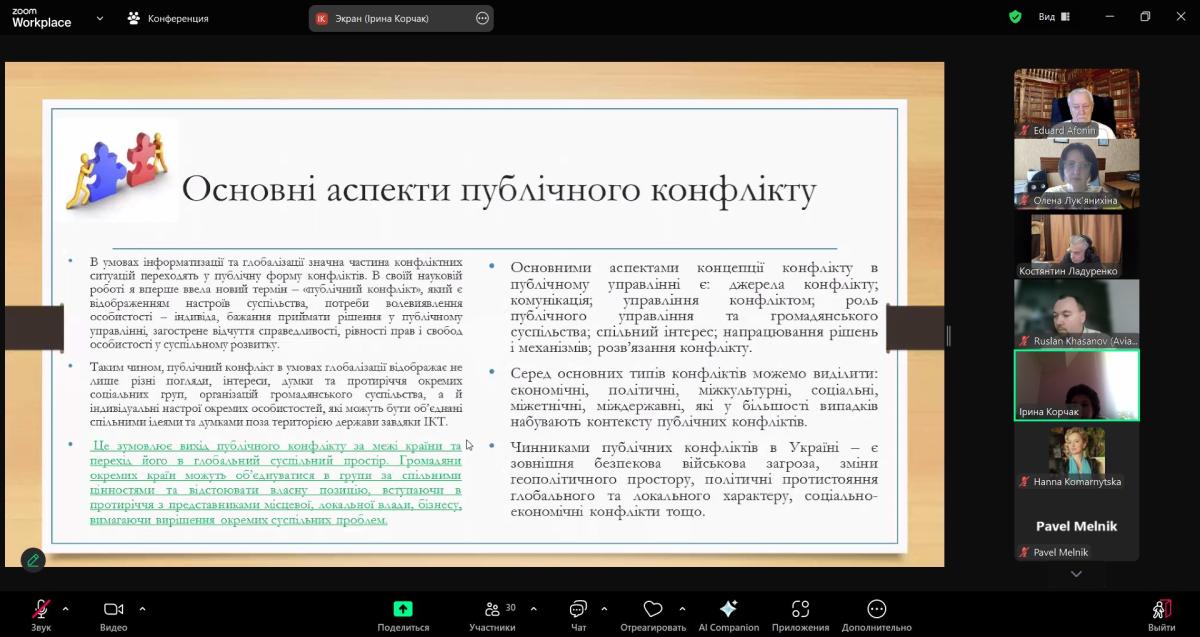Select Eduard Afonin's video thumbnail

tap(1076, 103)
